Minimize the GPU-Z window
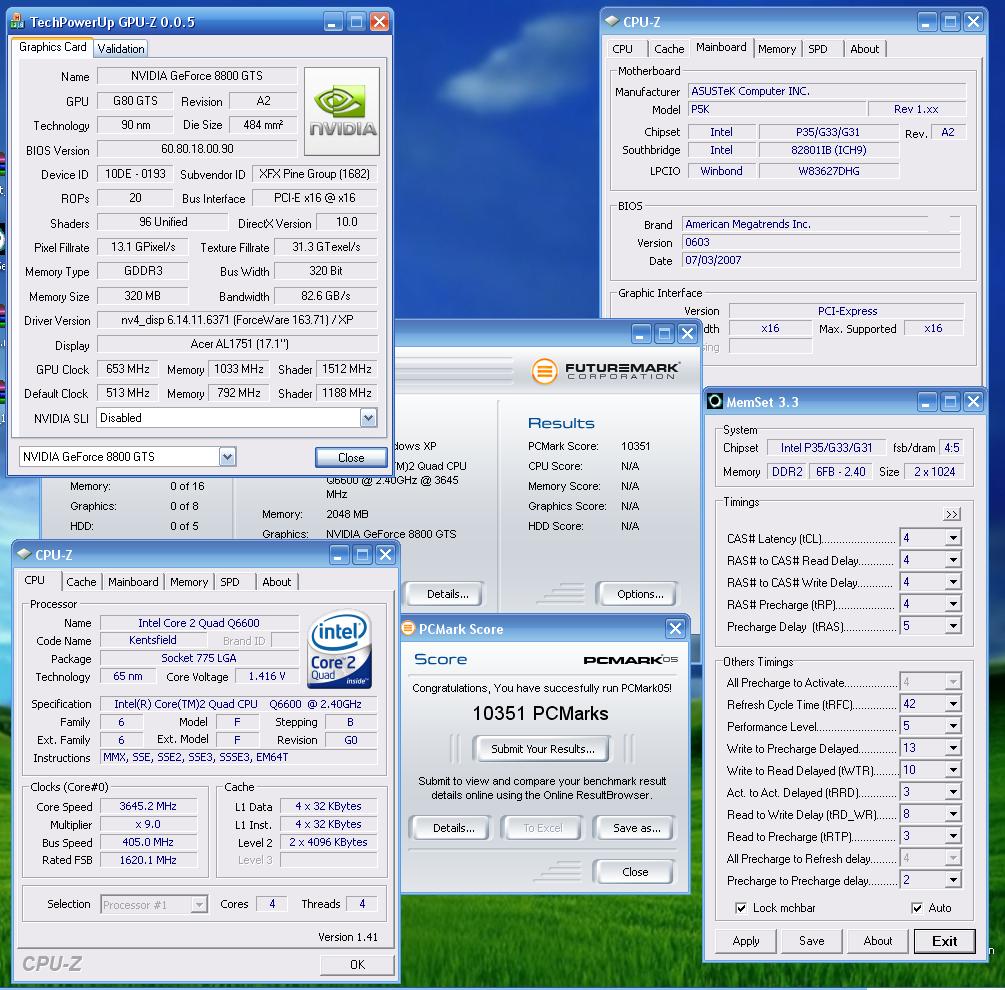This screenshot has height=990, width=1005. [x=333, y=22]
